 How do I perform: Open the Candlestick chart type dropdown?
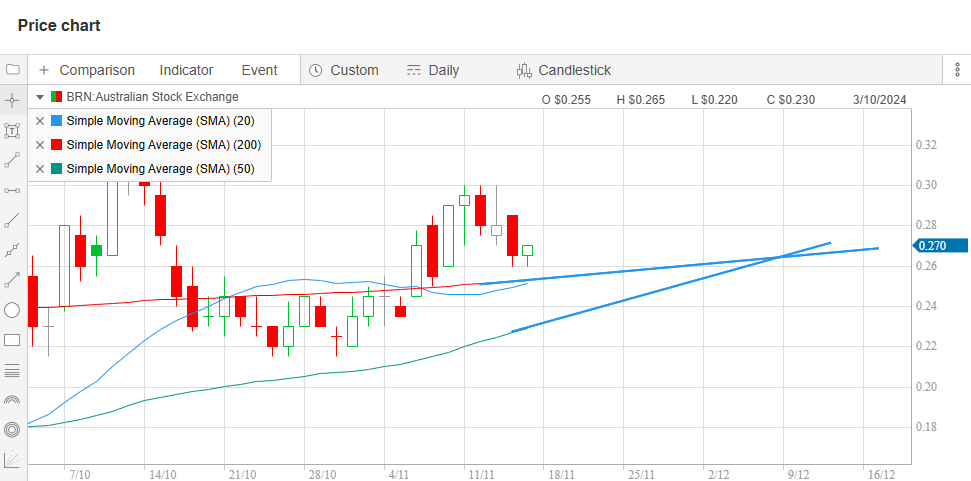tap(563, 70)
